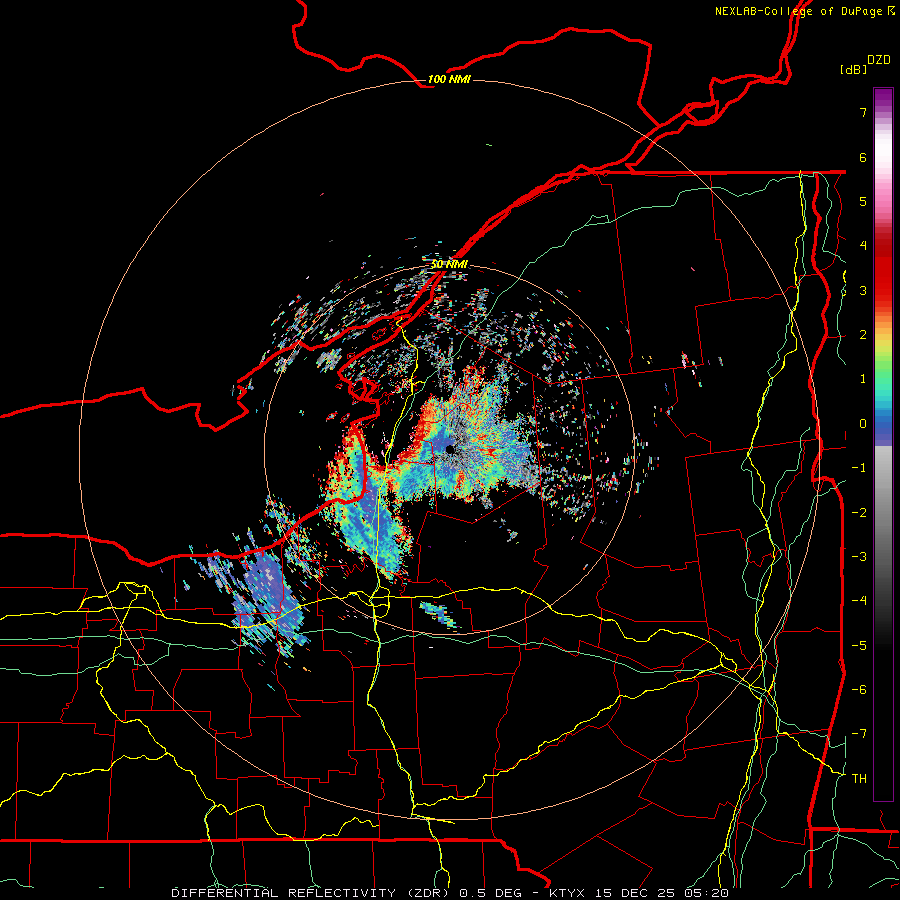This screenshot has width=900, height=900.
Task: Click the 100 NMI range ring label
Action: (x=449, y=79)
